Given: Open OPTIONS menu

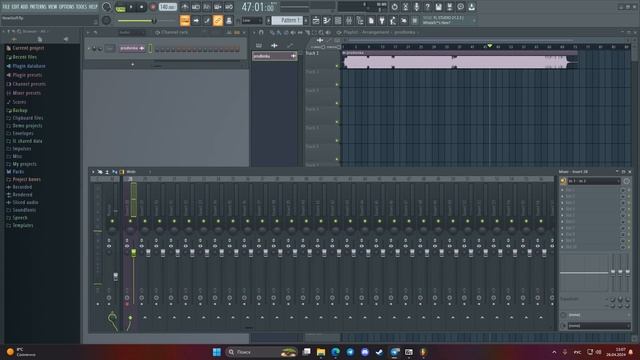Looking at the screenshot, I should (x=67, y=7).
